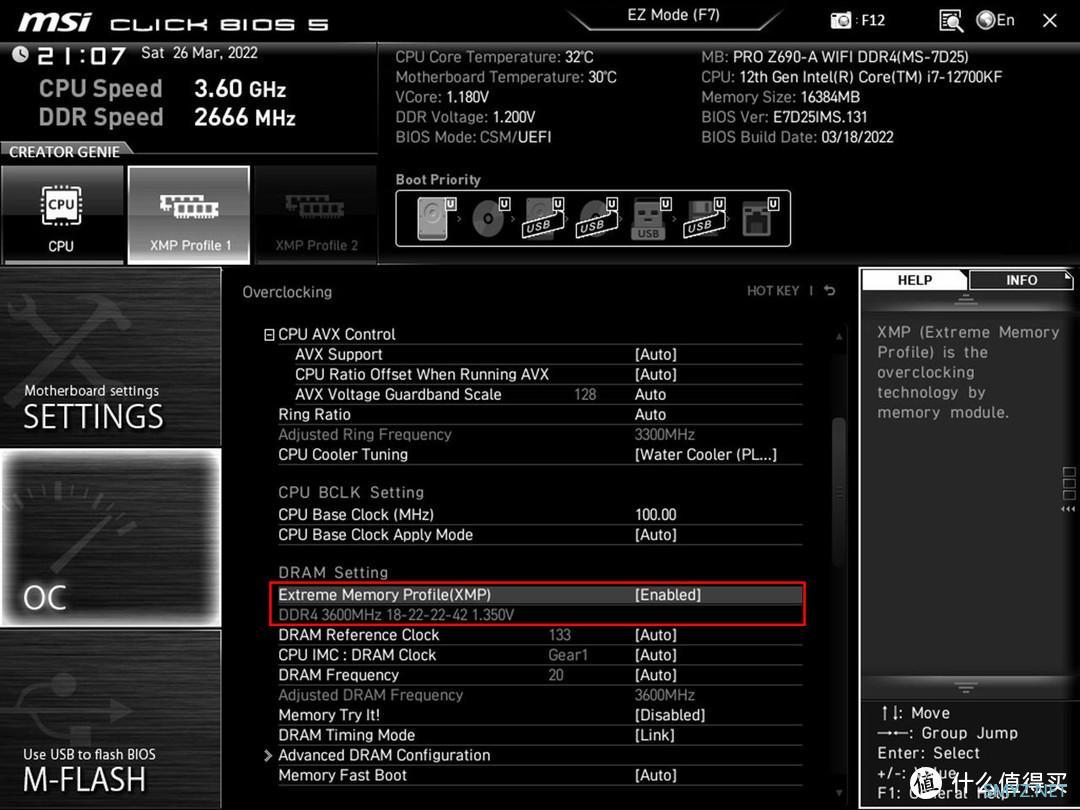Click the 21:07 clock display
This screenshot has height=810, width=1080.
pos(81,56)
